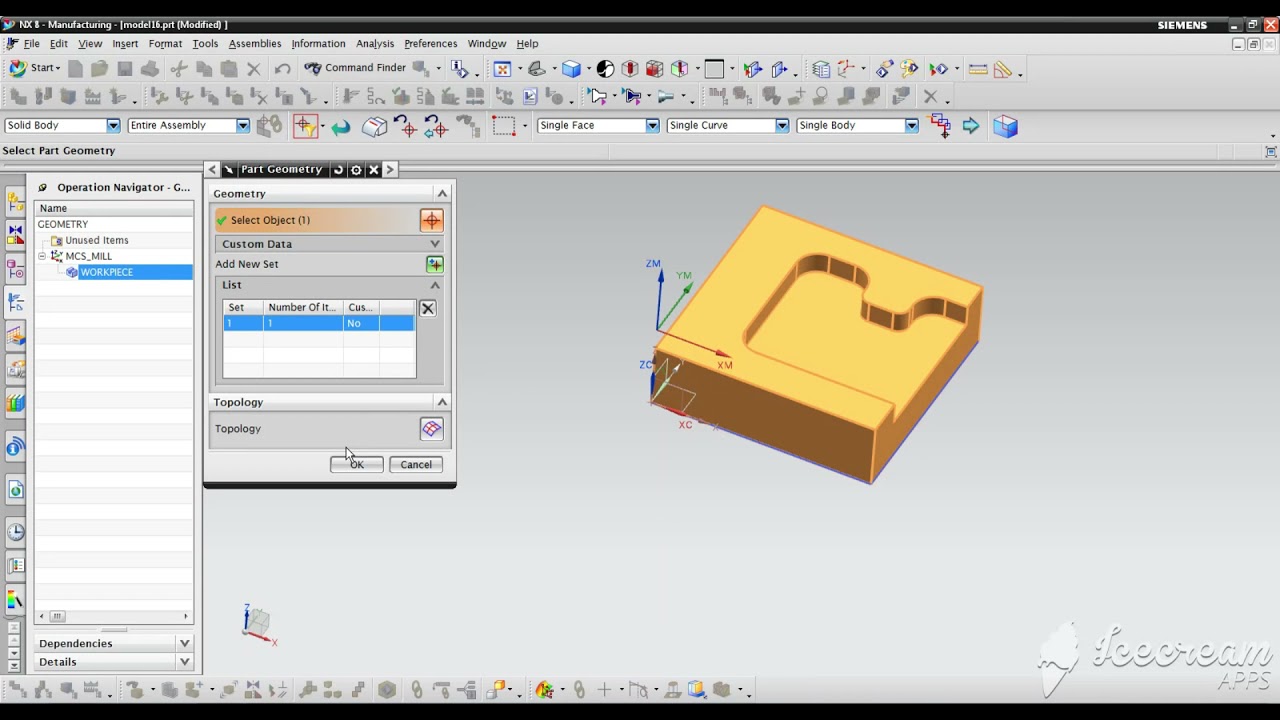Open the Assemblies menu
Image resolution: width=1280 pixels, height=720 pixels.
click(x=255, y=44)
